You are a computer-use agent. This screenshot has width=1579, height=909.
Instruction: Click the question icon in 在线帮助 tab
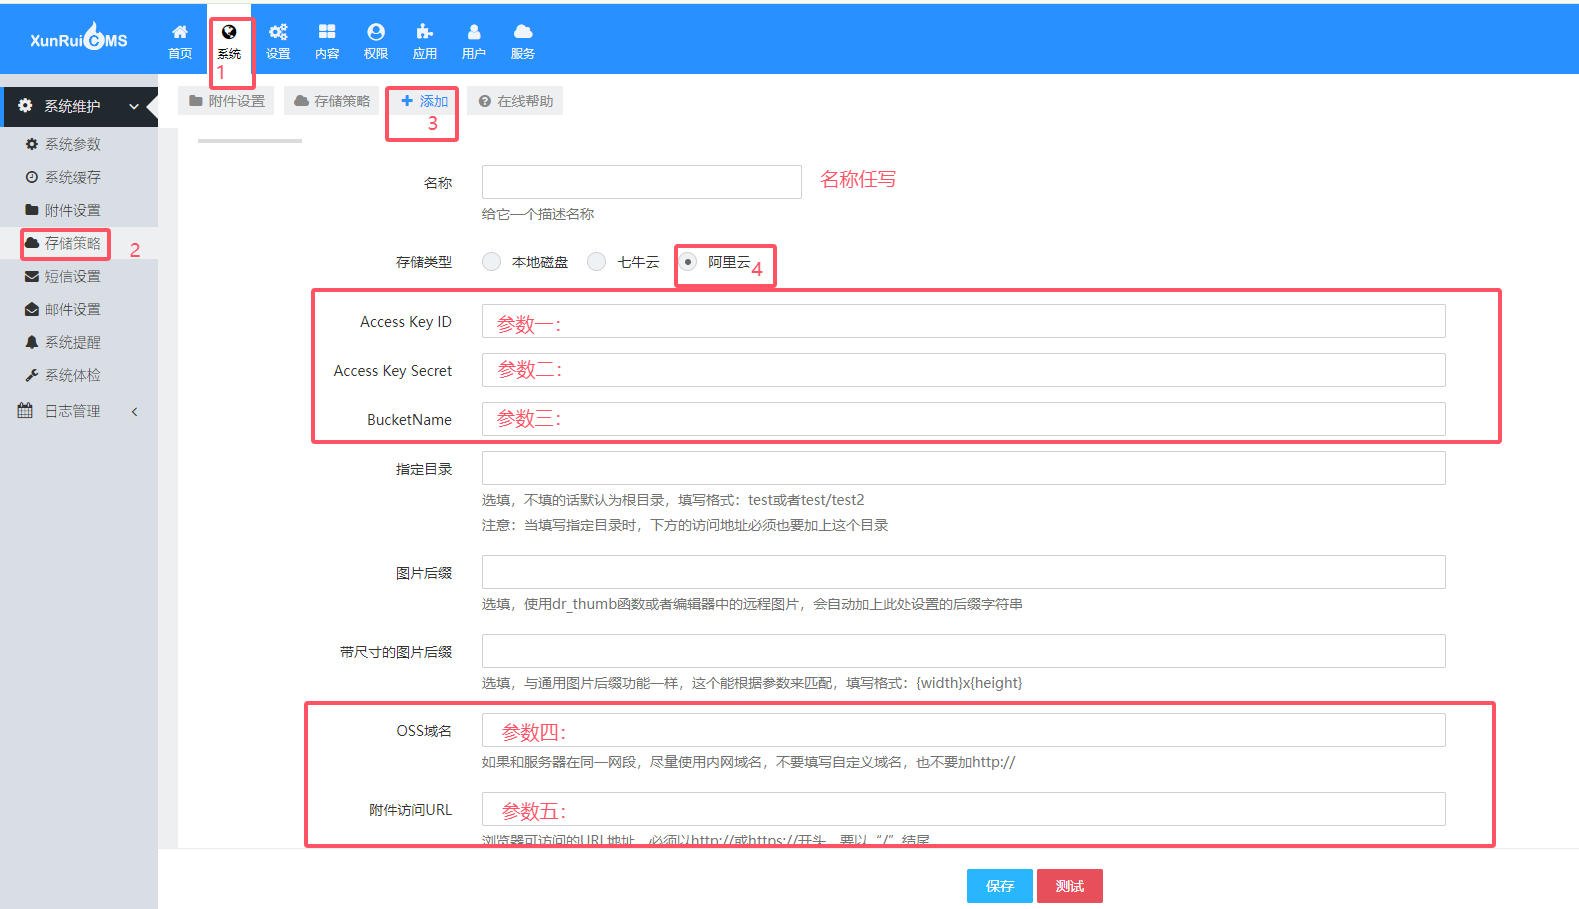[485, 101]
